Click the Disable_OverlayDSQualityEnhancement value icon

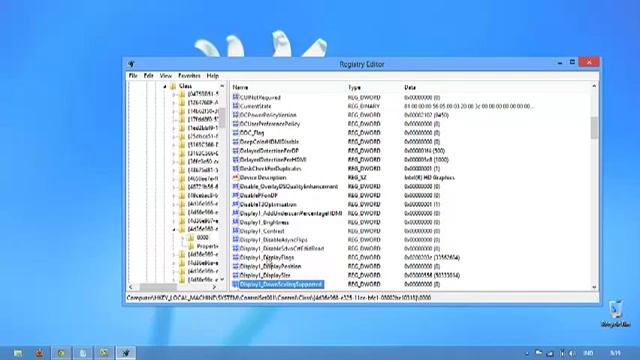coord(236,187)
